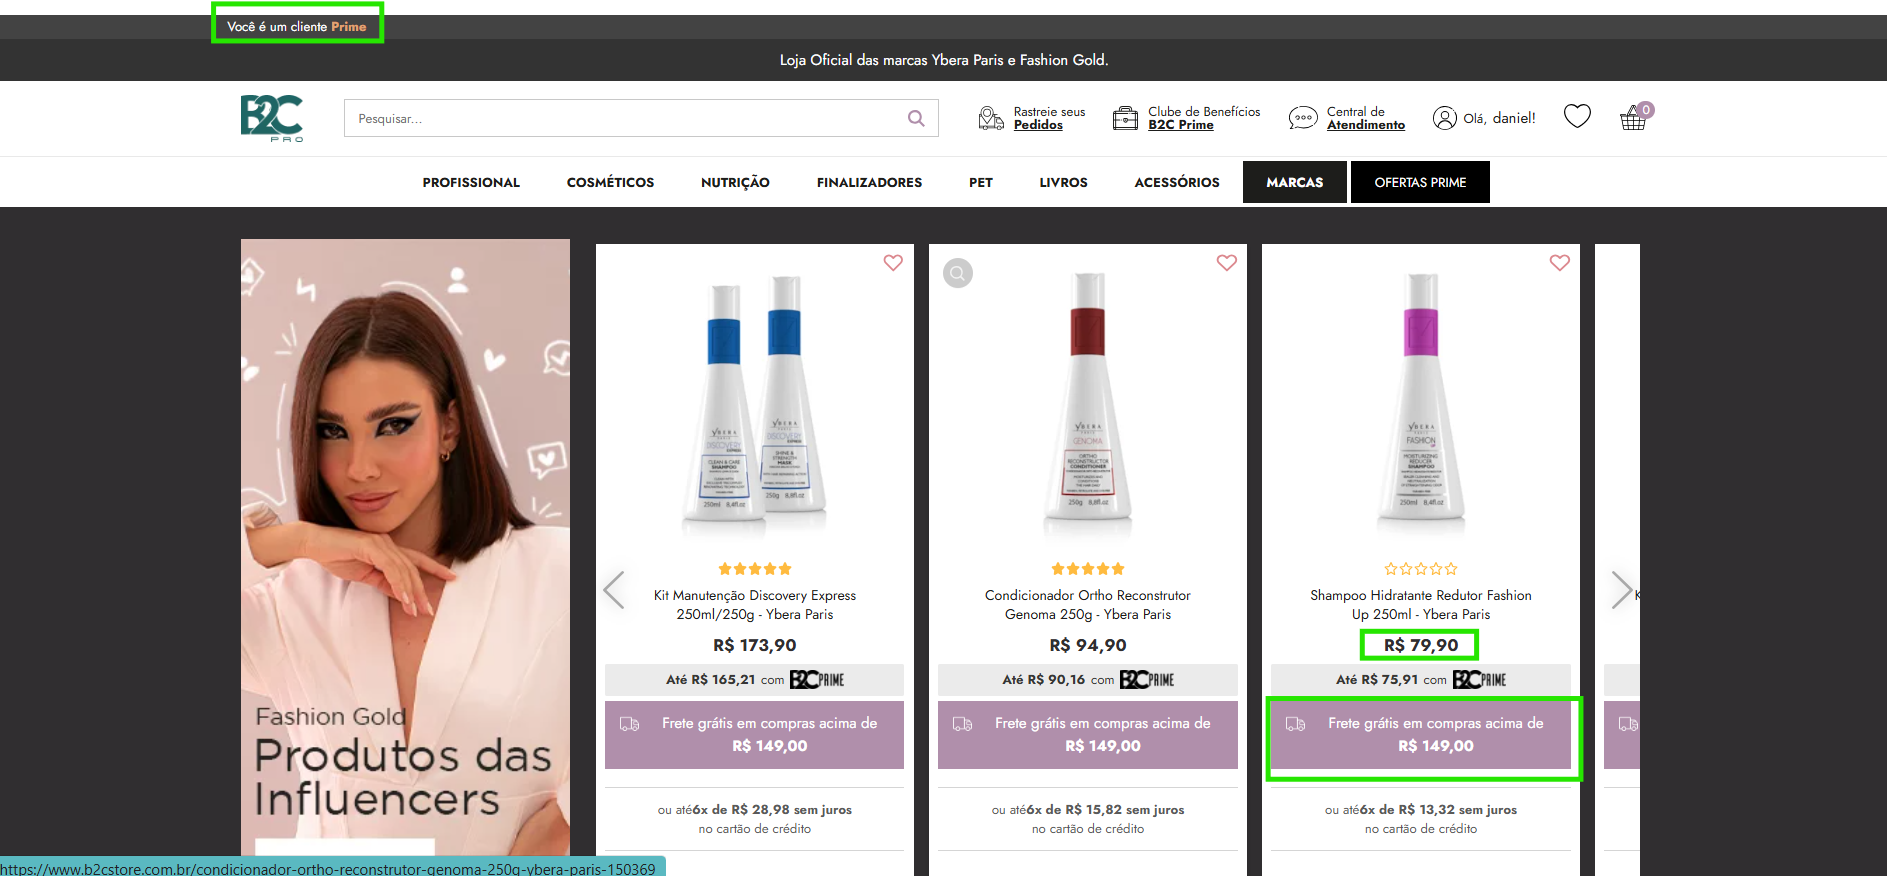This screenshot has width=1887, height=876.
Task: Open Central de Atendimento link
Action: 1366,118
